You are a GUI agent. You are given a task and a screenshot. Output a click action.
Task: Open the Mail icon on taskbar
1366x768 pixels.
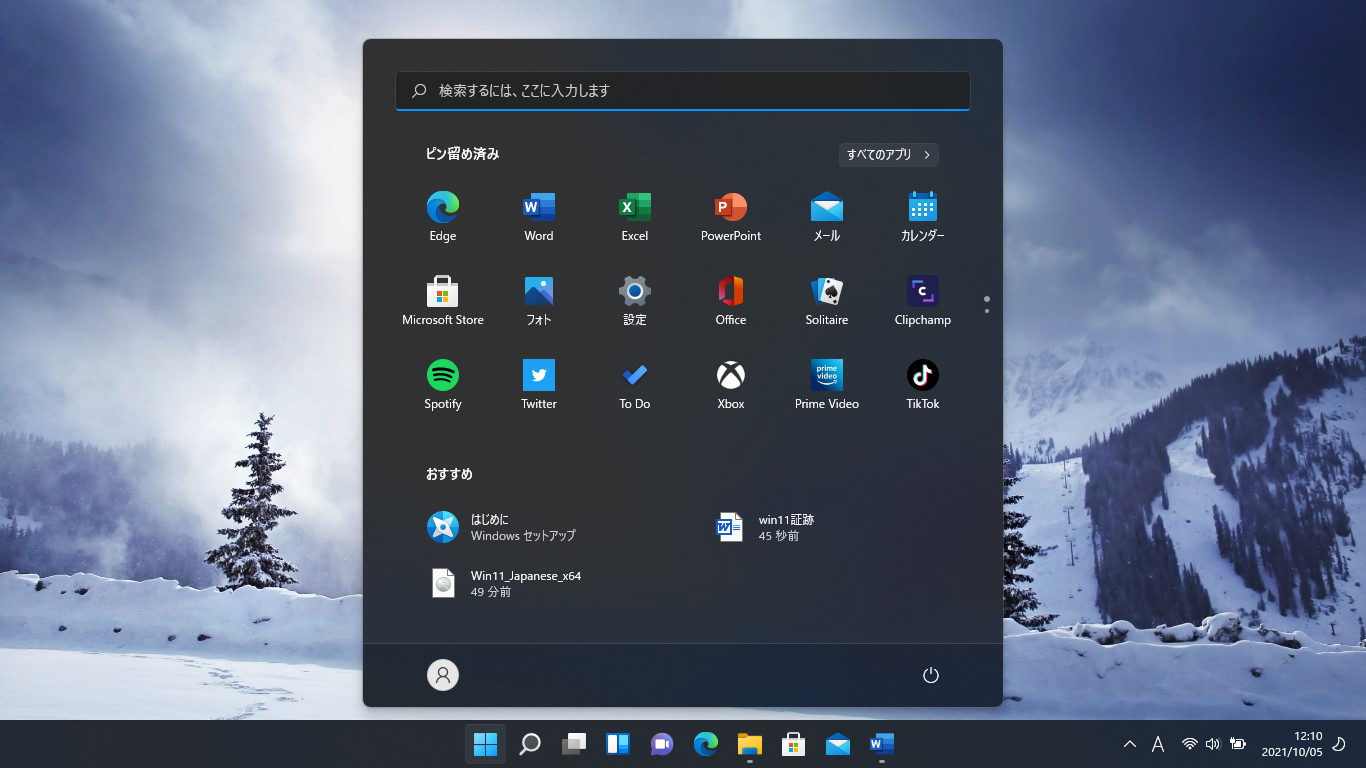[x=838, y=744]
